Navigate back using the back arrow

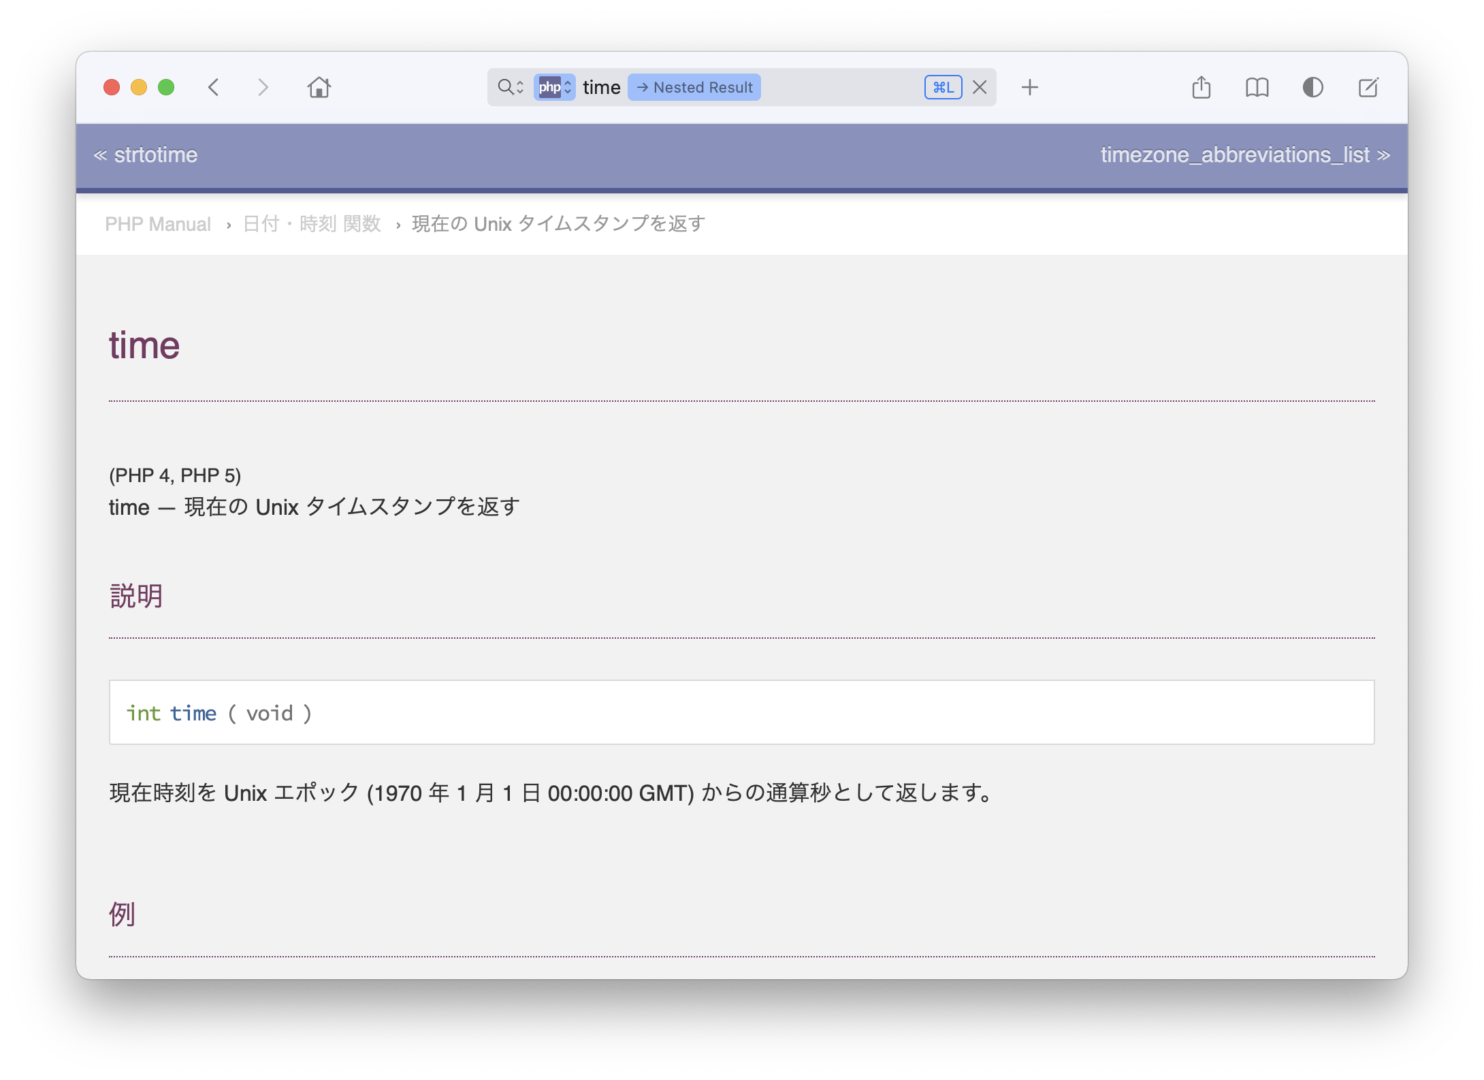214,87
